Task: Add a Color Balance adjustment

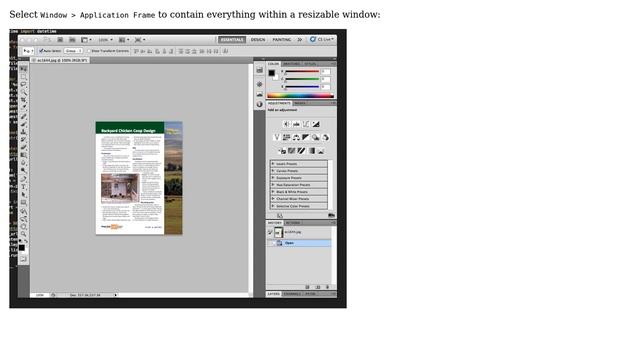Action: click(x=296, y=138)
